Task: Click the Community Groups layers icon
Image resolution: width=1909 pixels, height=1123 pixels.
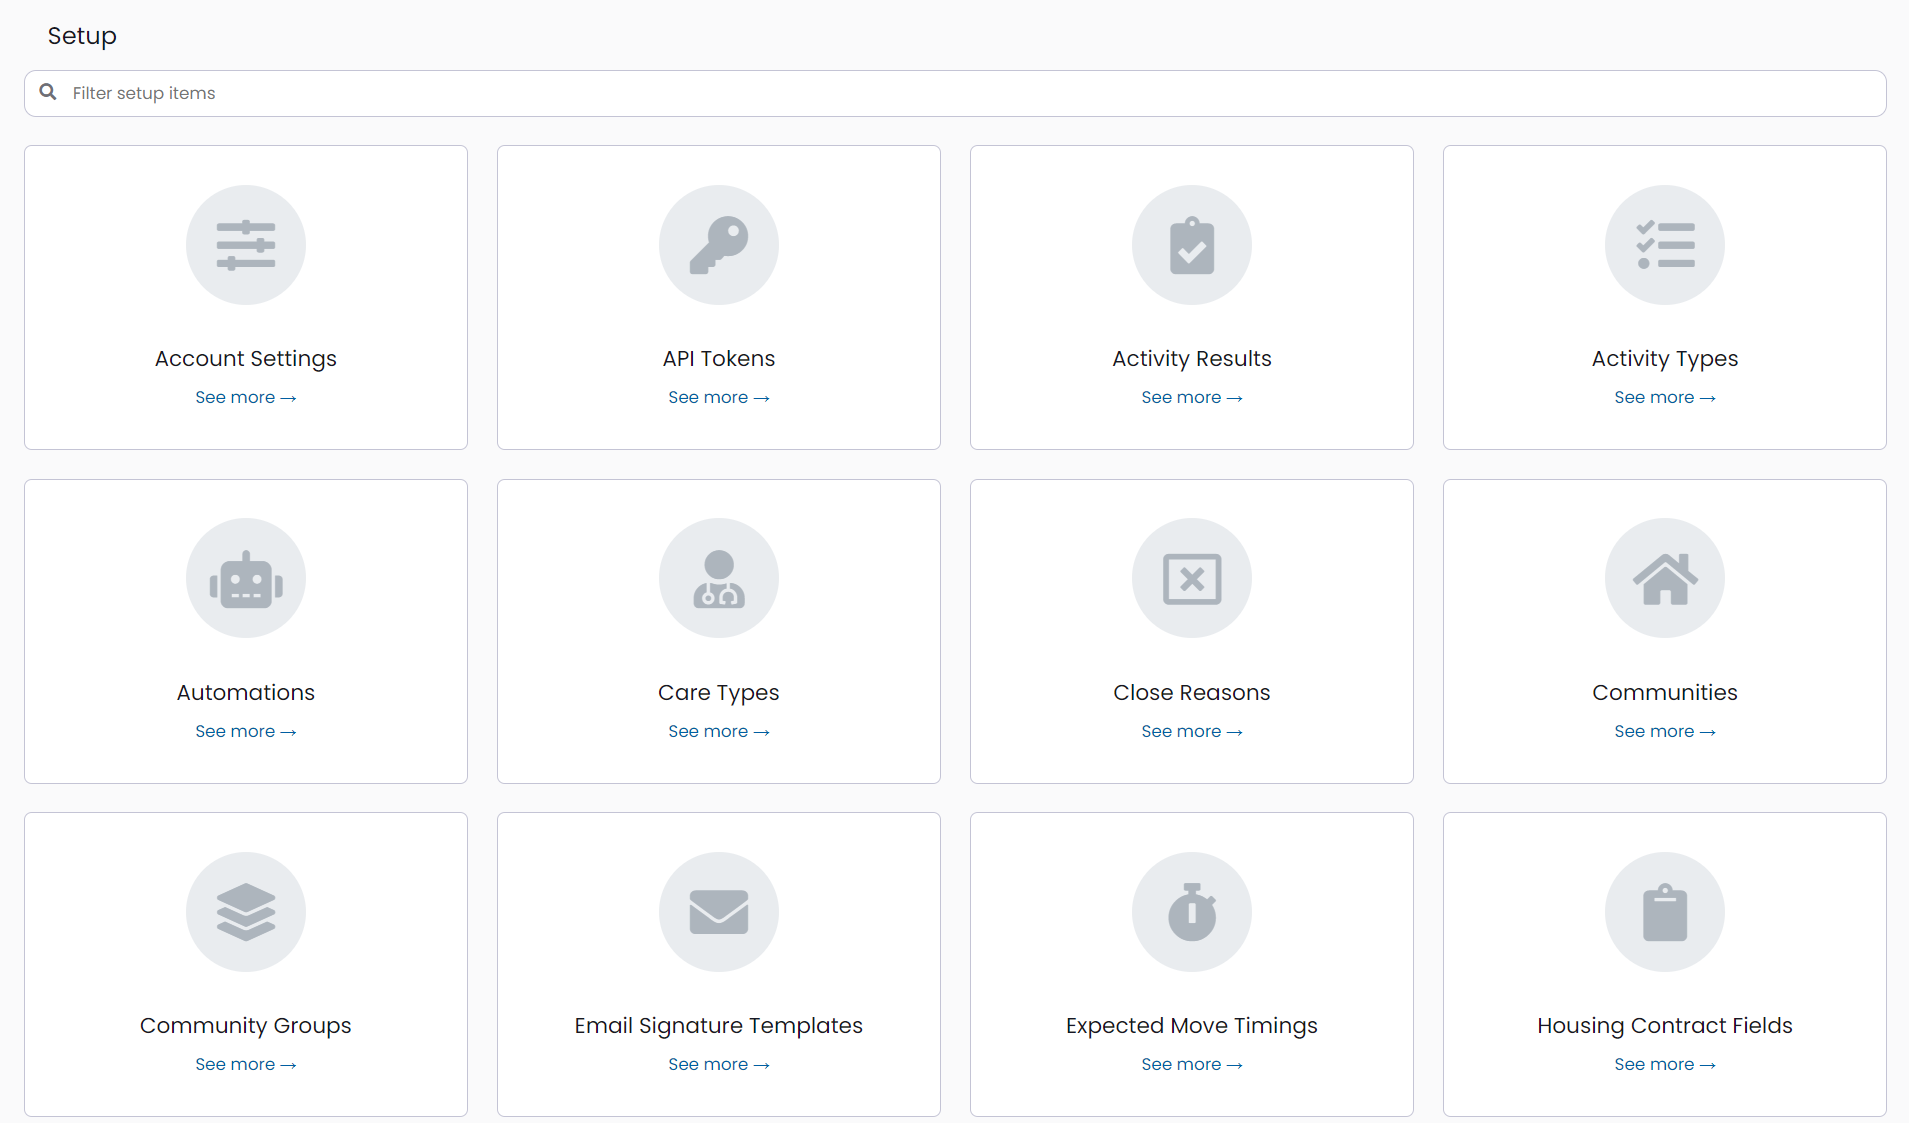Action: [246, 912]
